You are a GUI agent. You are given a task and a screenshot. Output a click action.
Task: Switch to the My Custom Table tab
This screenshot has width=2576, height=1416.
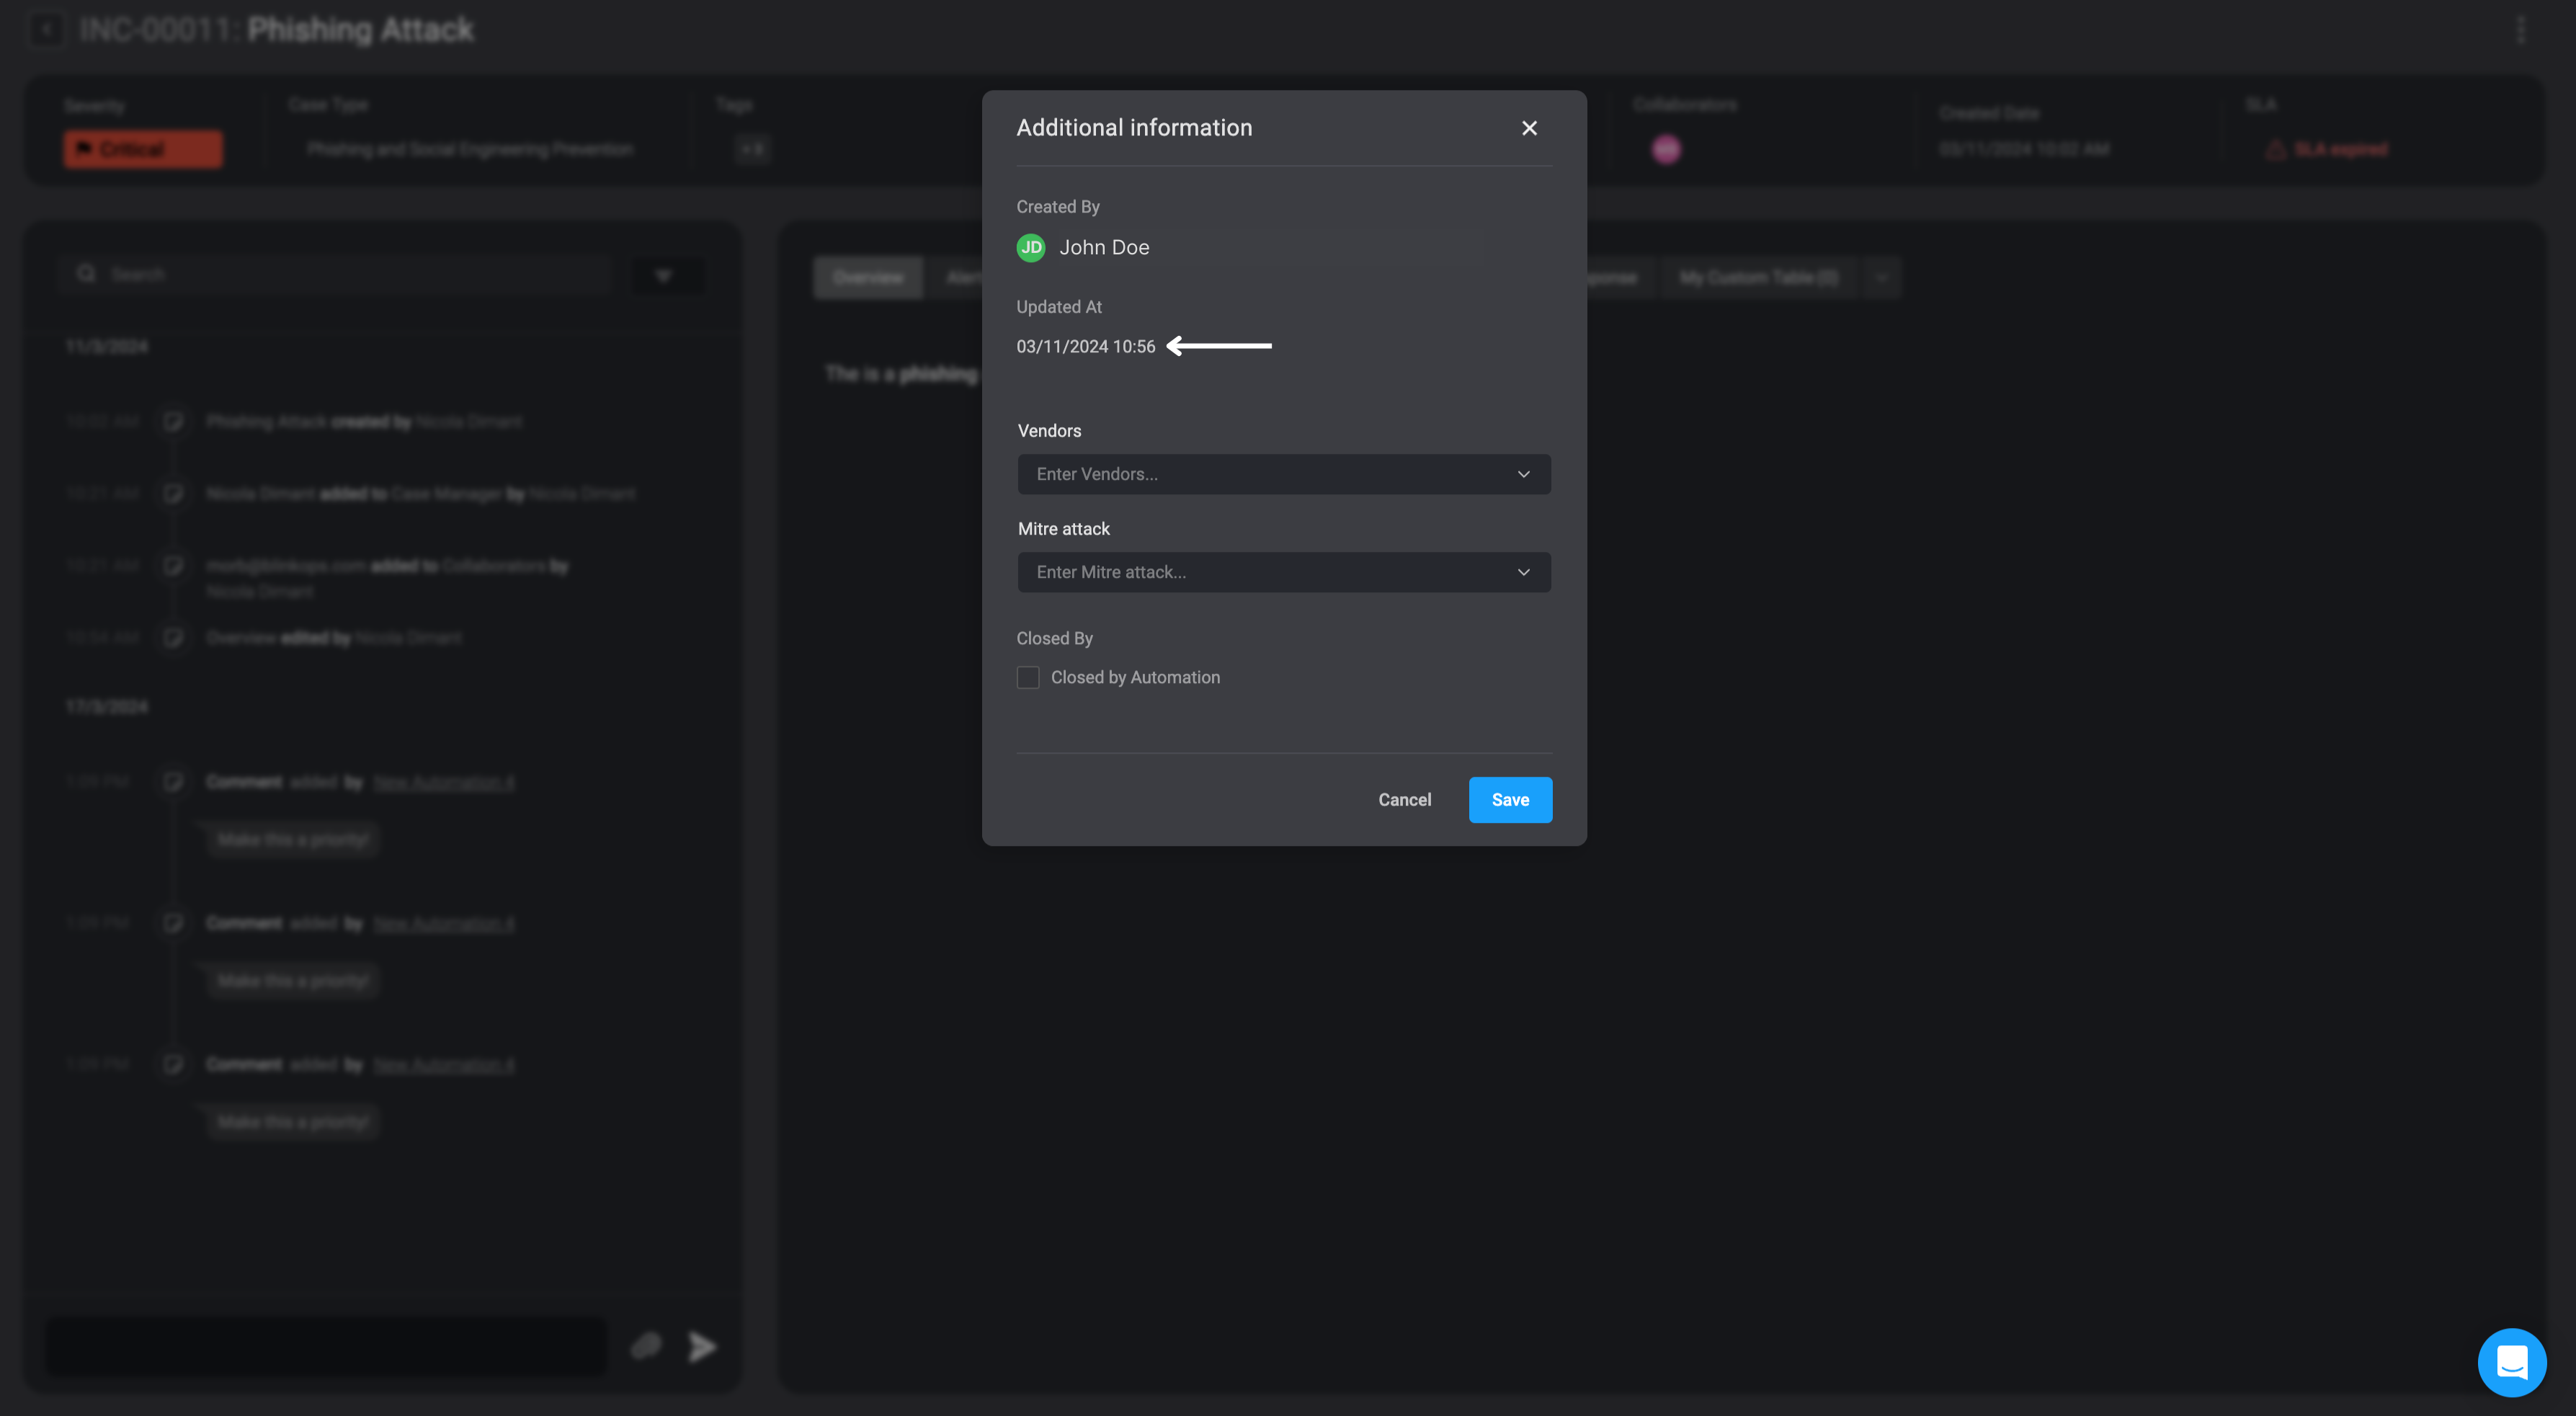(1758, 278)
